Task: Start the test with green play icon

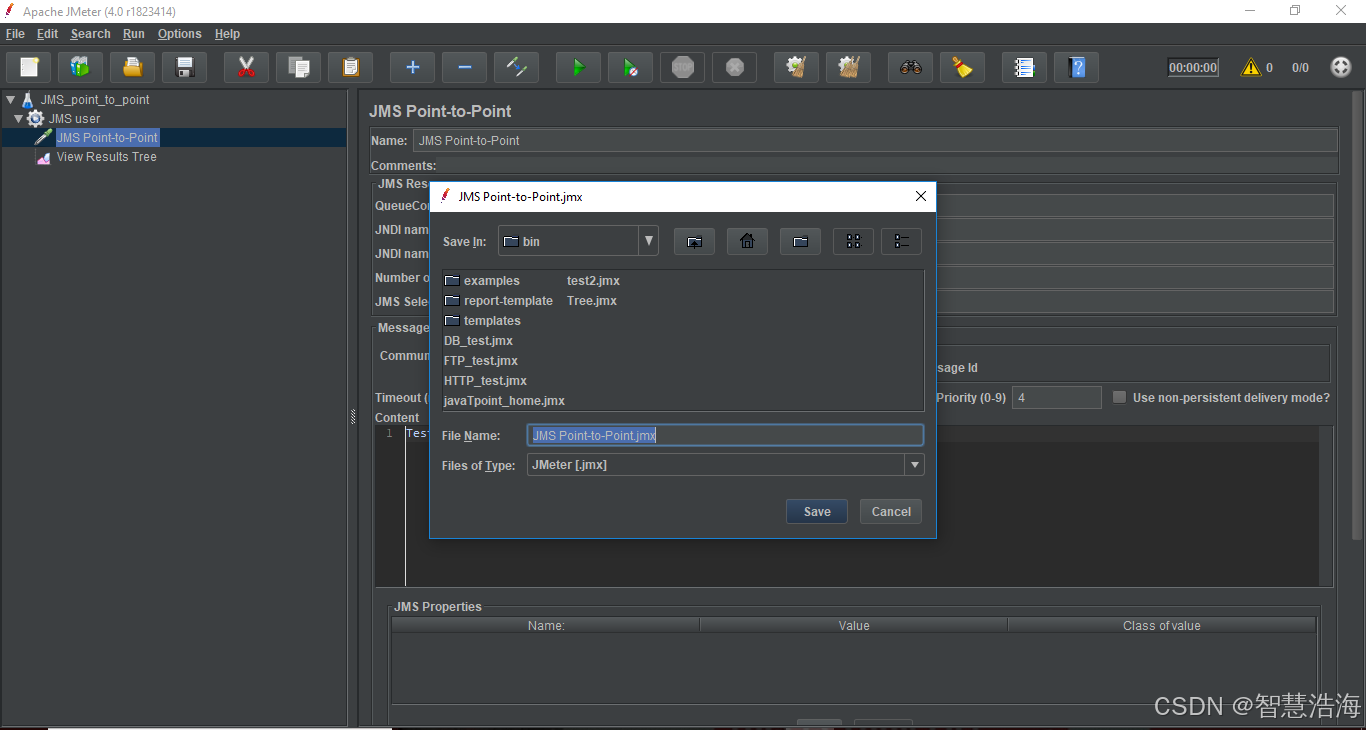Action: [578, 67]
